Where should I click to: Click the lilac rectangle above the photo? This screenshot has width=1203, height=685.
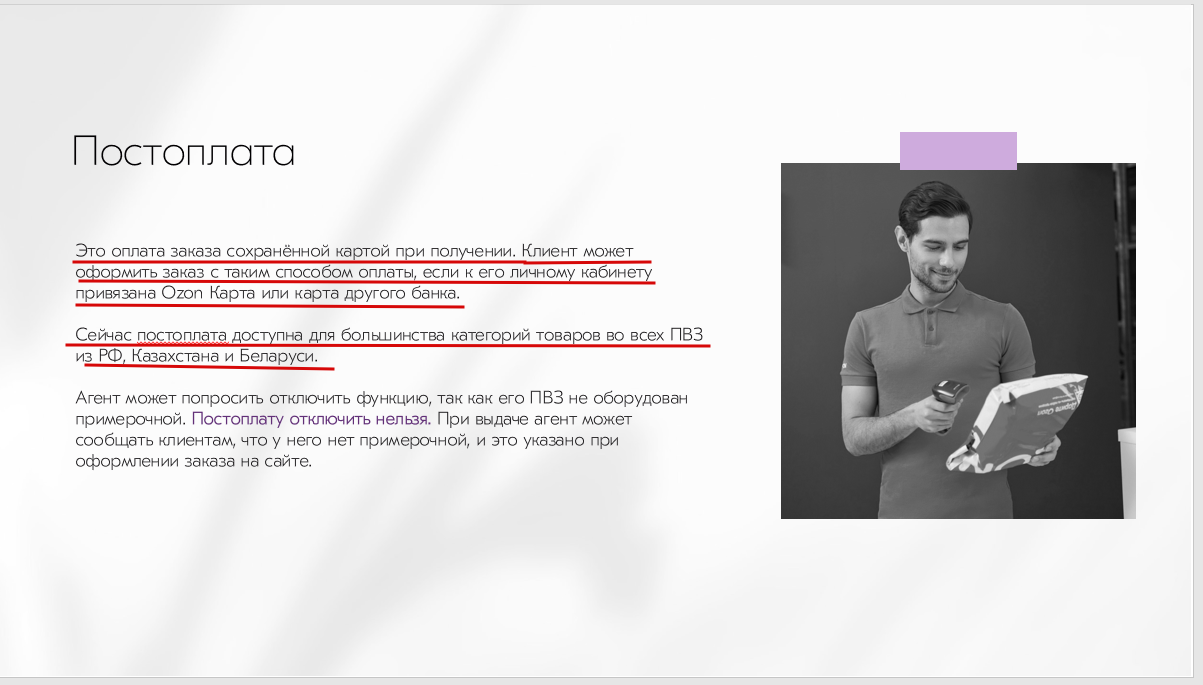[x=958, y=150]
